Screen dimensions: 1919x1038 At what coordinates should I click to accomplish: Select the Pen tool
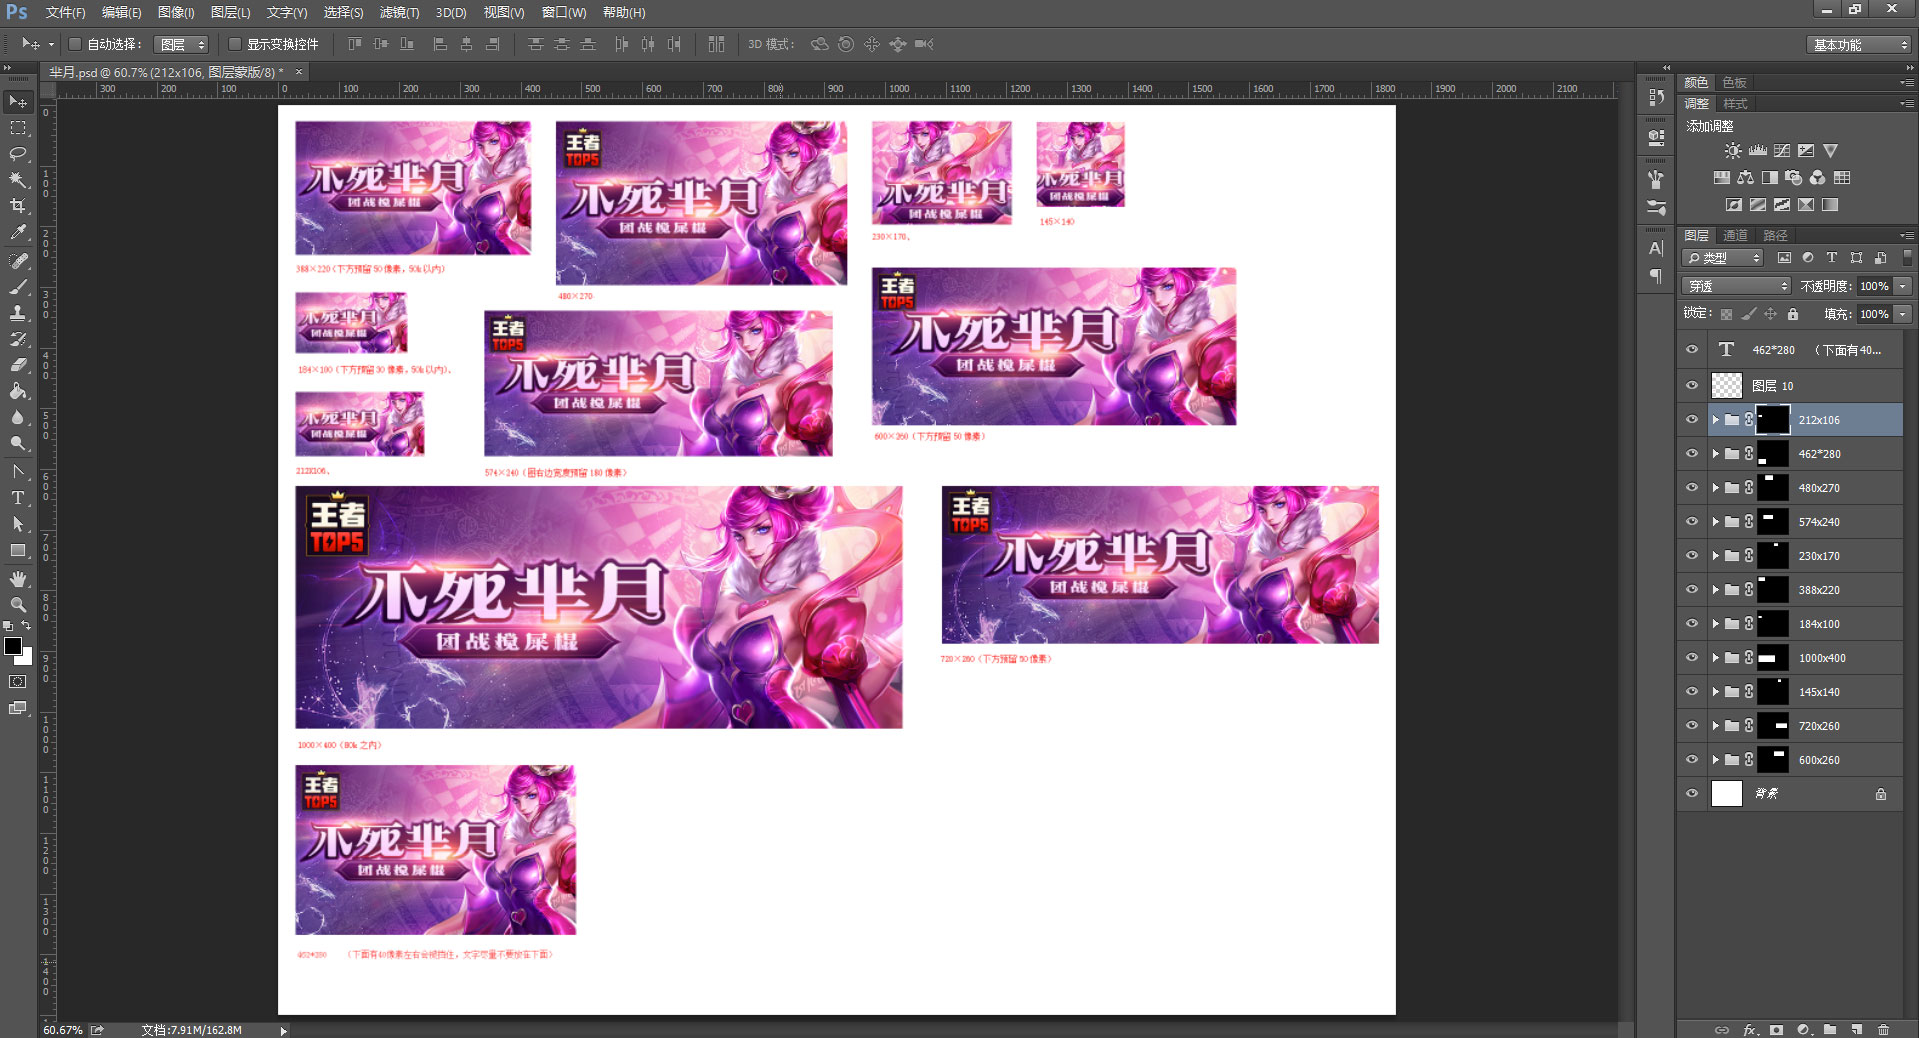[x=18, y=471]
